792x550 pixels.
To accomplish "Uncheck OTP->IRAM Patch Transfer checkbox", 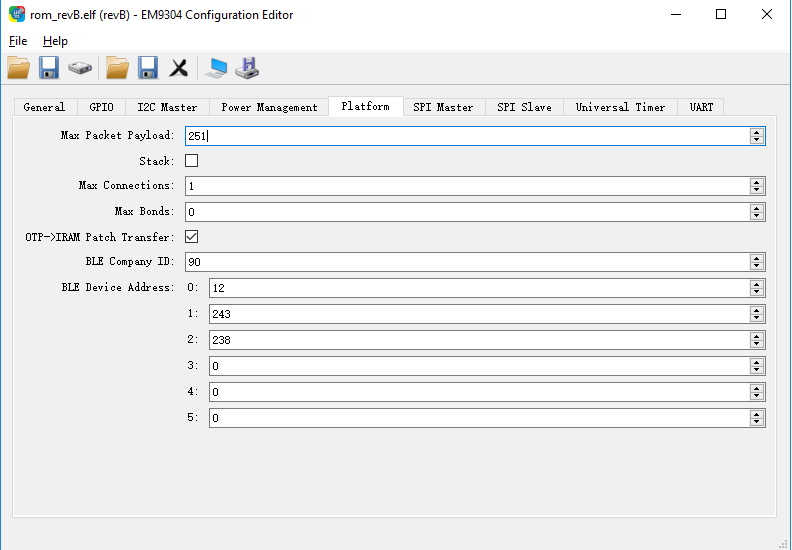I will coord(191,236).
